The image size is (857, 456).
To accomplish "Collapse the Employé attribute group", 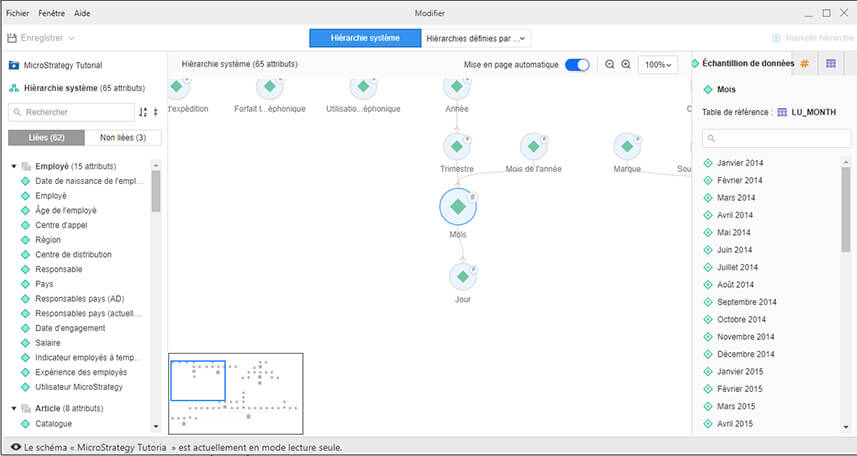I will (x=14, y=166).
